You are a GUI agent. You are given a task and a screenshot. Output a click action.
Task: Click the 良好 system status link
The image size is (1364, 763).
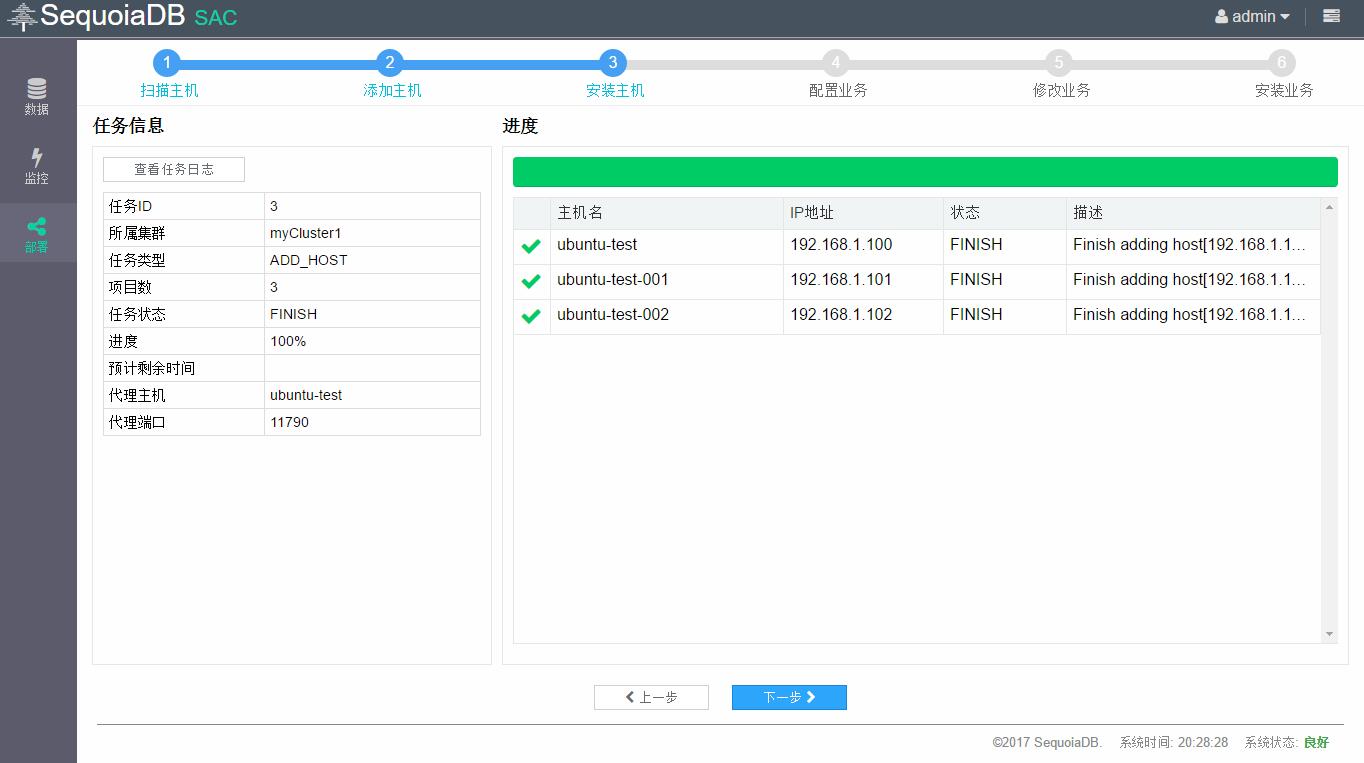click(1316, 742)
